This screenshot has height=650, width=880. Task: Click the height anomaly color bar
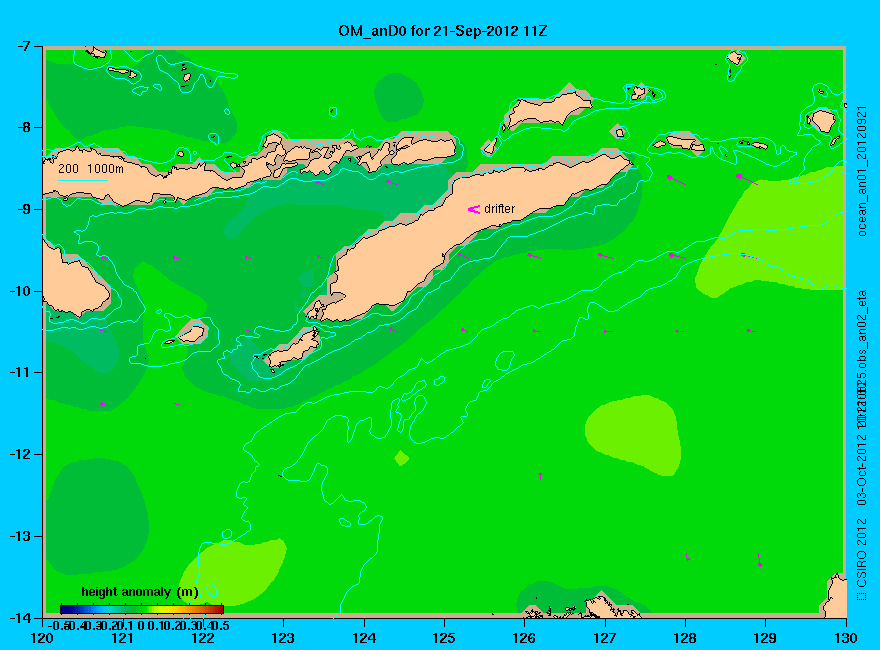click(142, 609)
